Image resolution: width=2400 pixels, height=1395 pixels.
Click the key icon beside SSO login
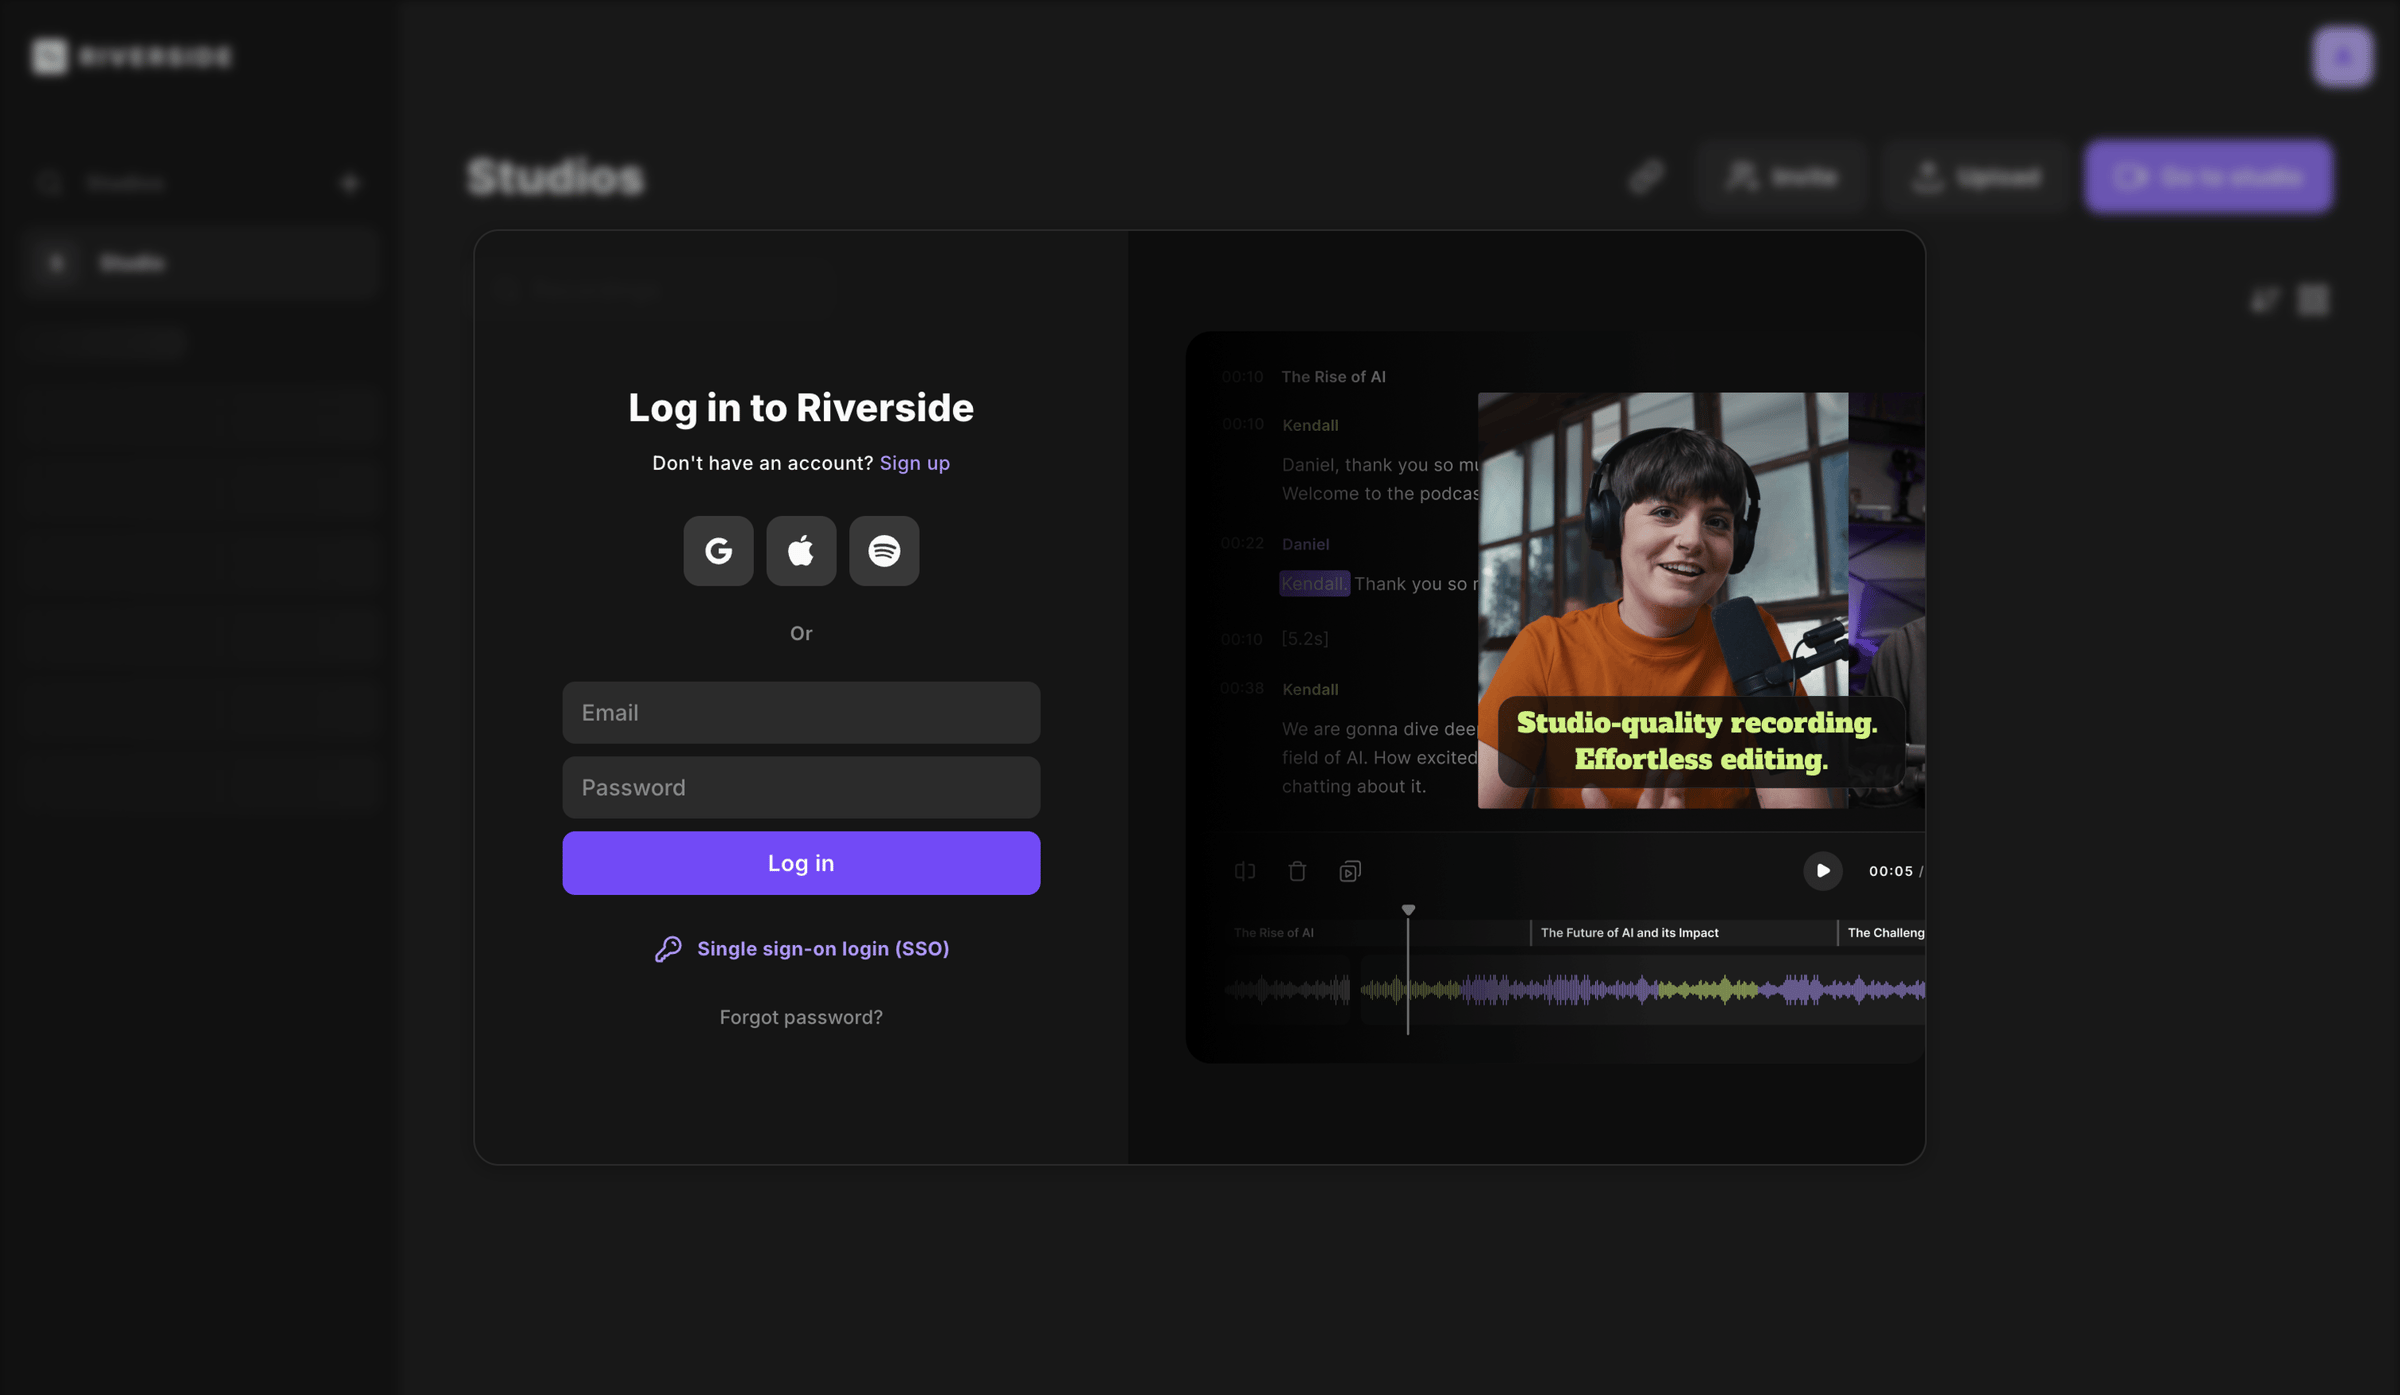point(668,949)
